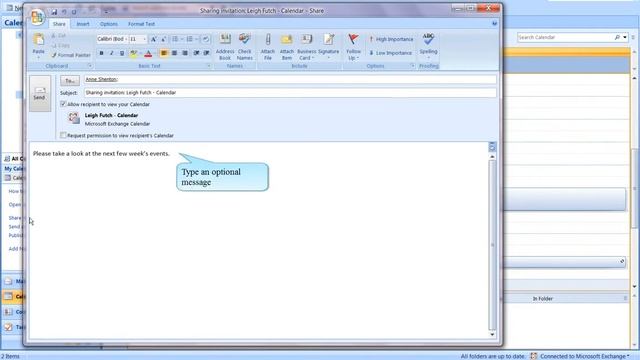Attach a file with the paperclip icon
Screen dimensions: 640x360
click(268, 47)
